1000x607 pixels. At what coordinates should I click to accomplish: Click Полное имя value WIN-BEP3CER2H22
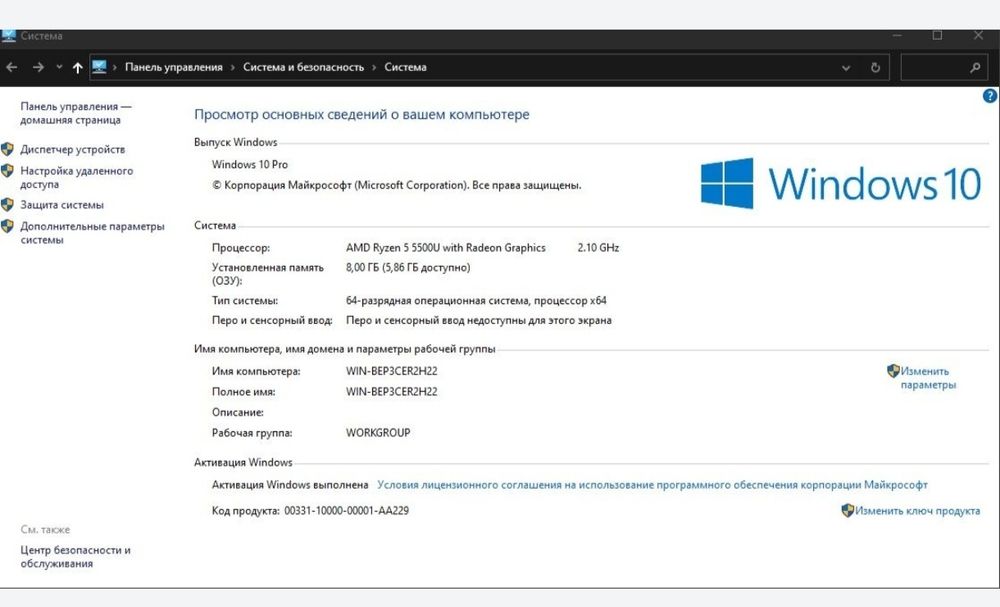pos(392,391)
